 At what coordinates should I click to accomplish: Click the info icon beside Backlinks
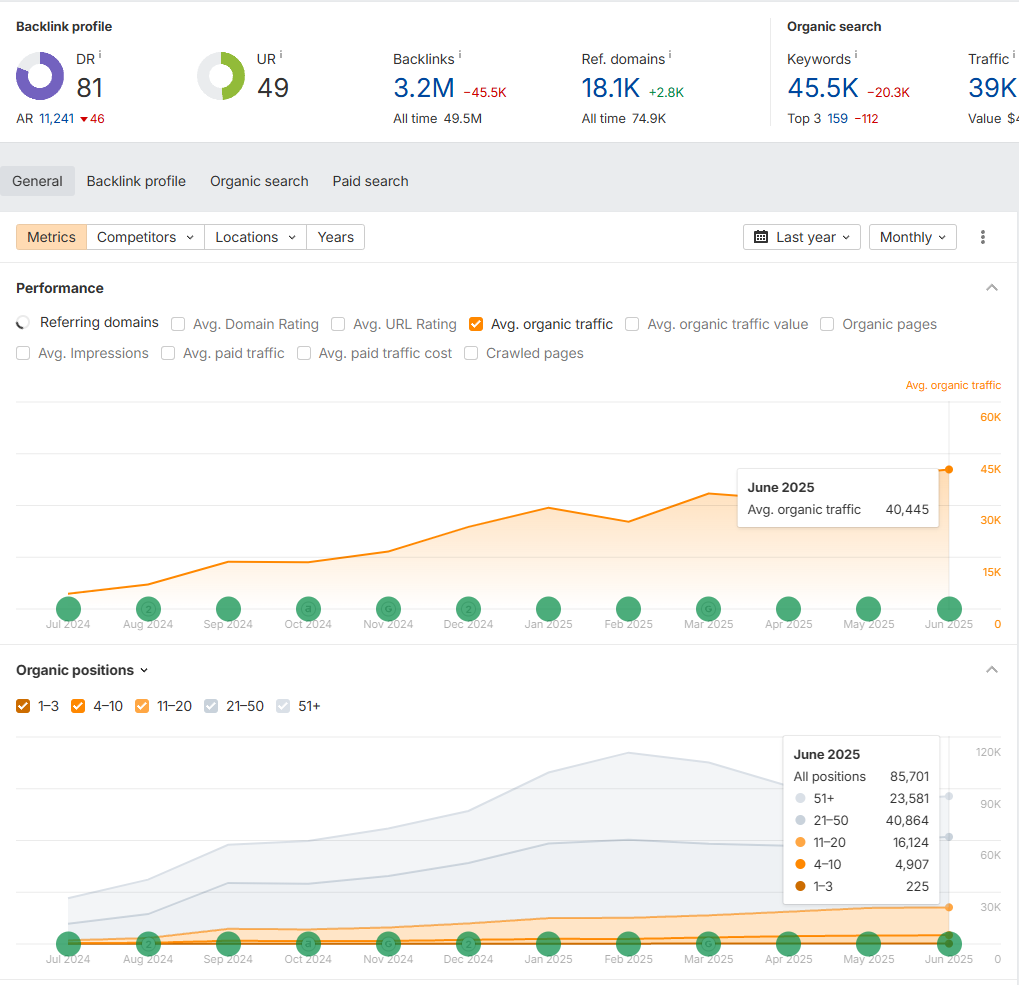pos(459,56)
